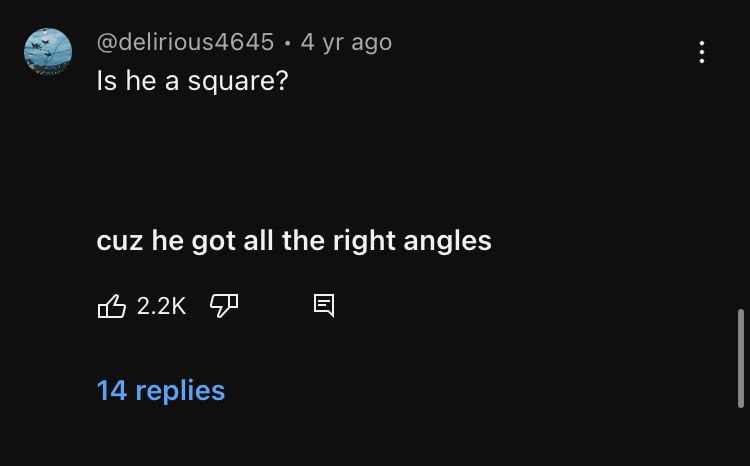Screen dimensions: 750x466
Task: Click the word "Is" starting the comment
Action: click(106, 80)
